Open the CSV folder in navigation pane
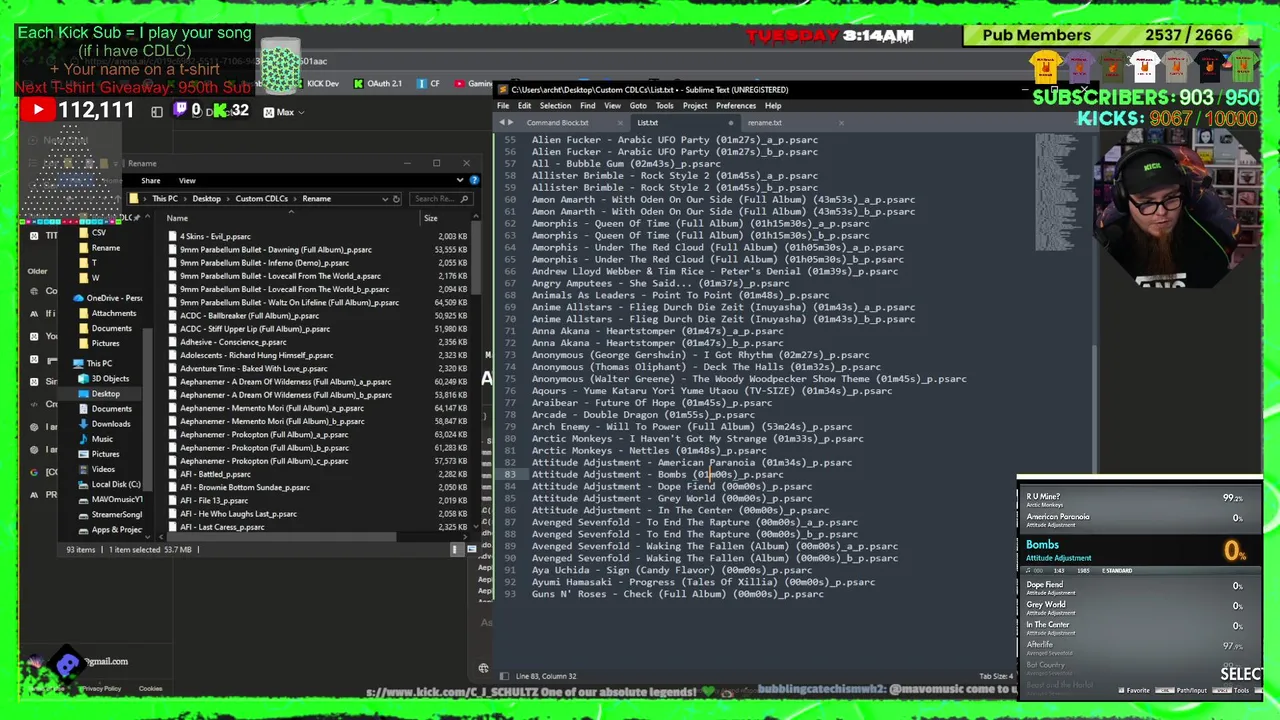1280x720 pixels. tap(98, 233)
